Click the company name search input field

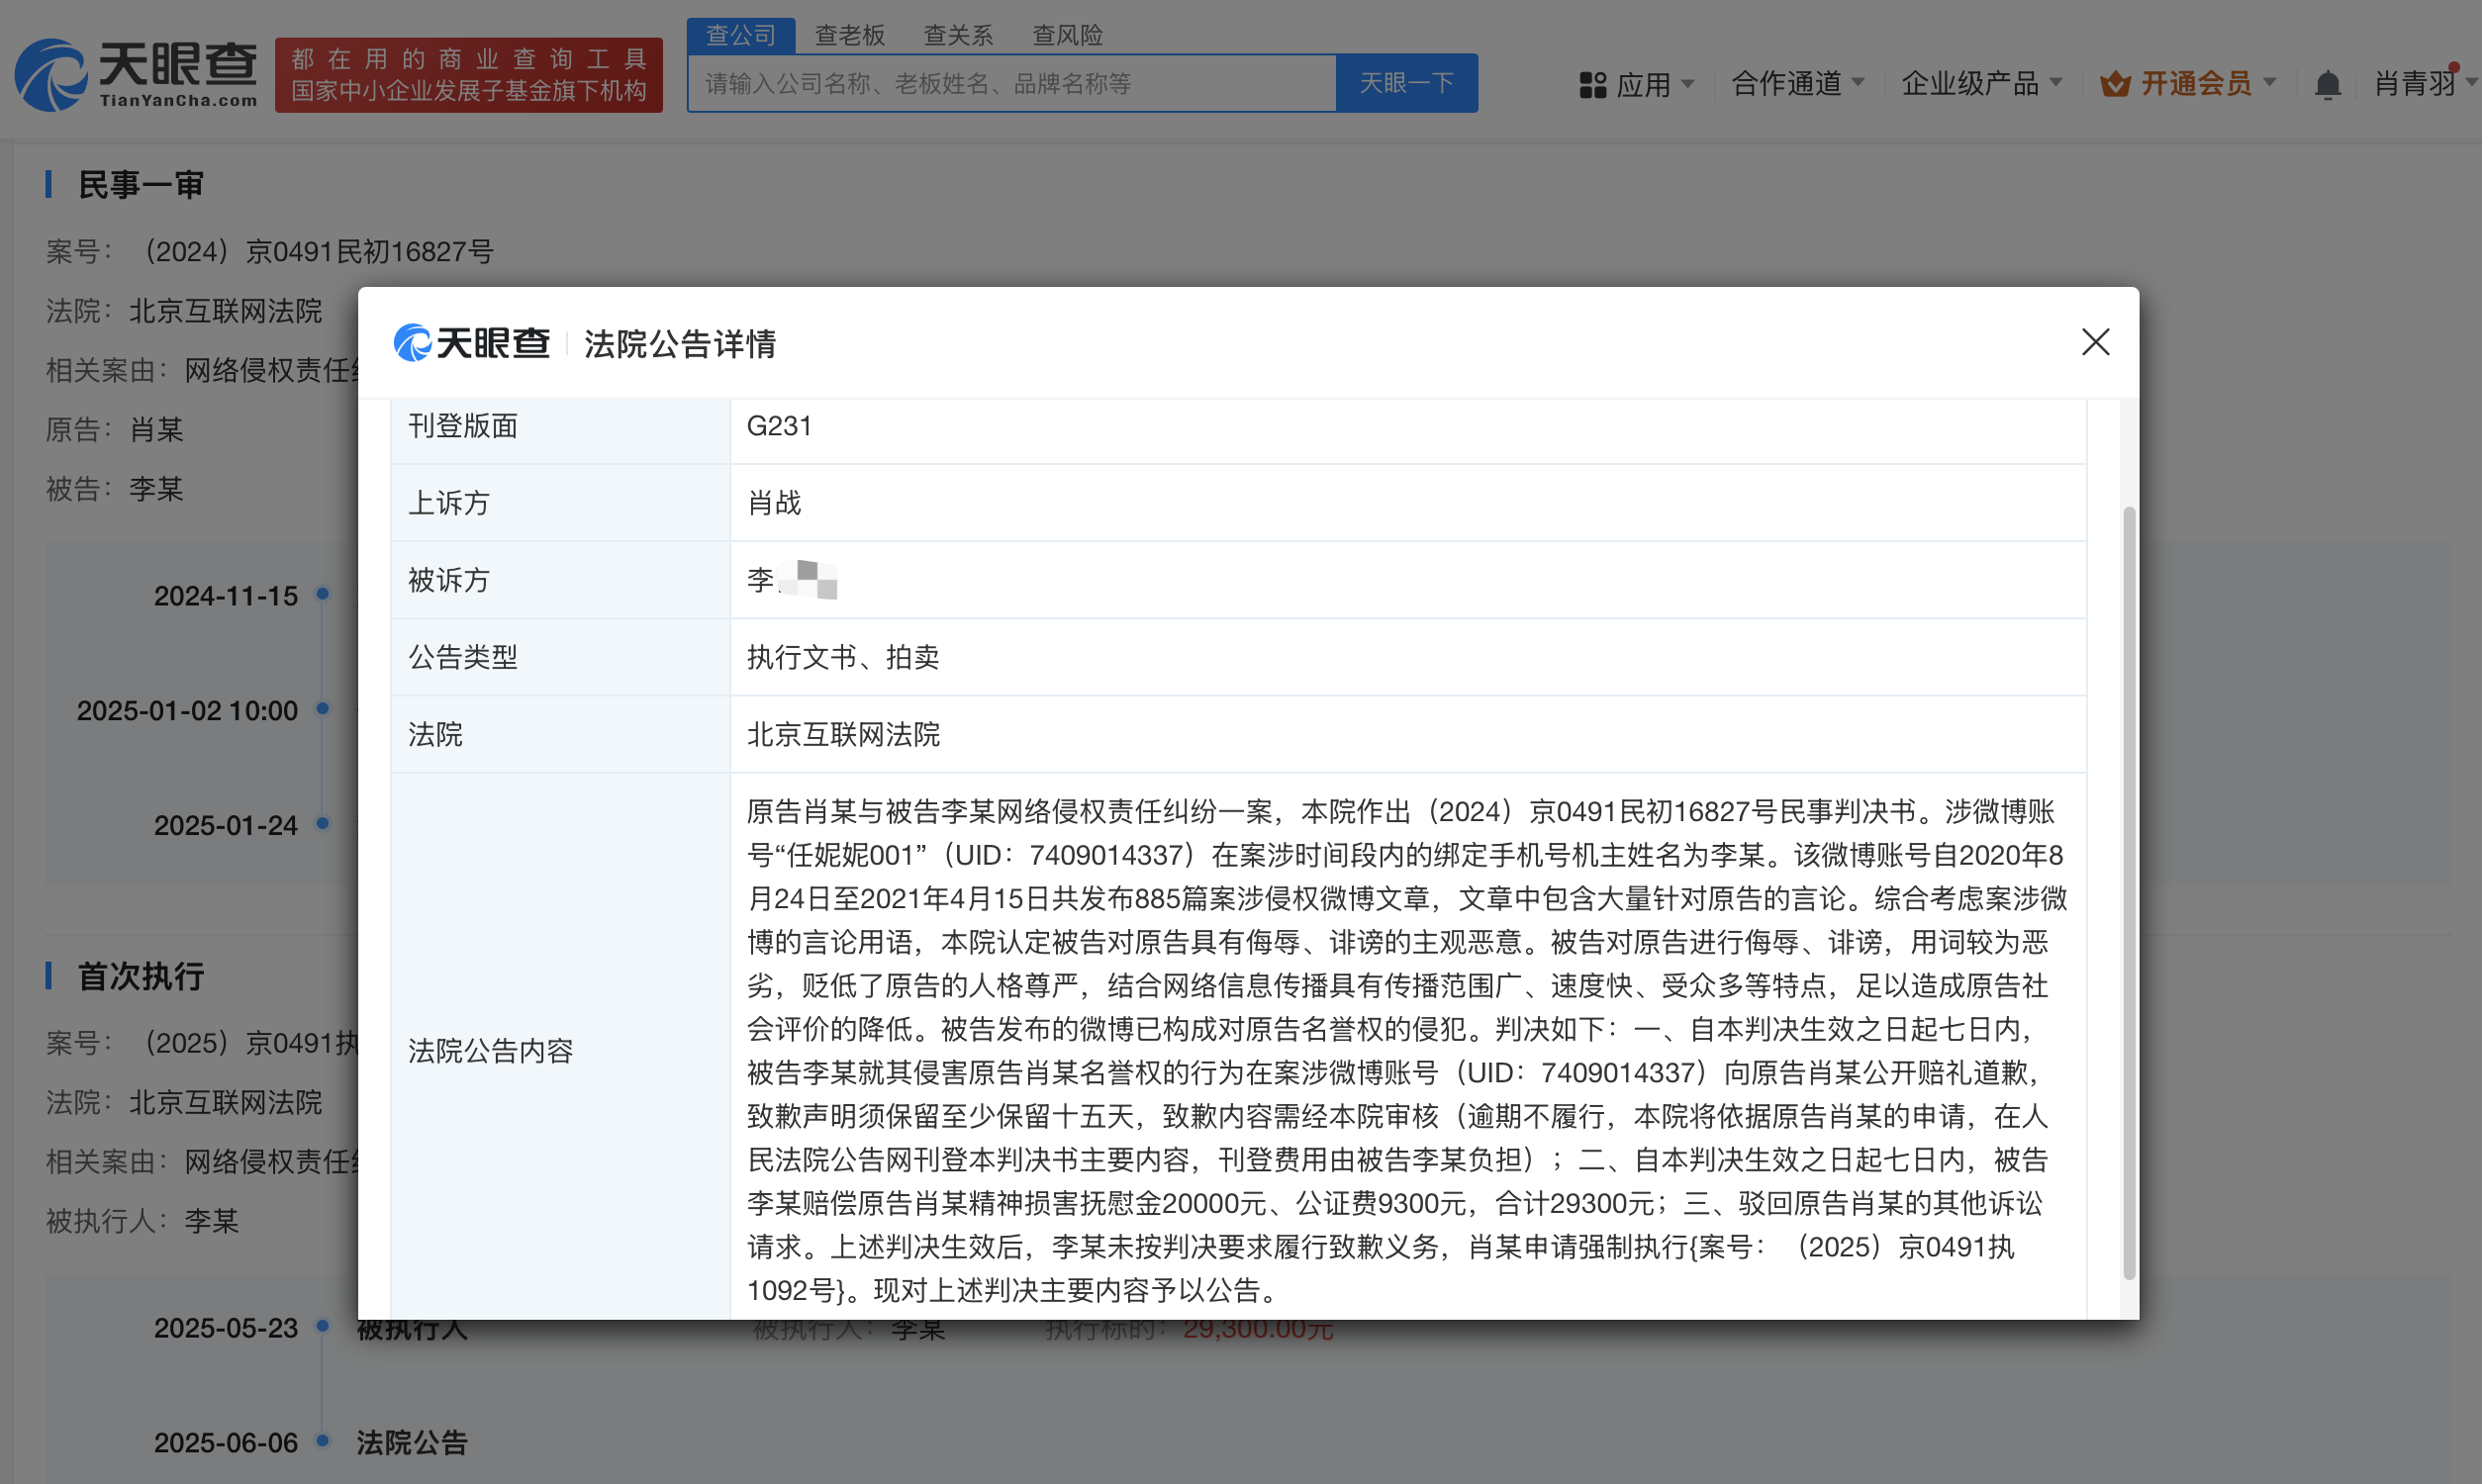tap(1010, 84)
